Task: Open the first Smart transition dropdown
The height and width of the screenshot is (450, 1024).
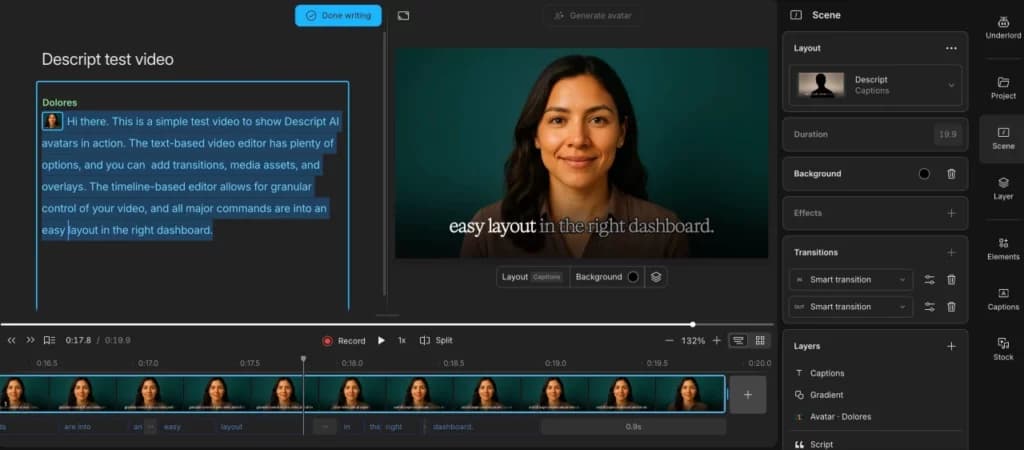Action: 851,280
